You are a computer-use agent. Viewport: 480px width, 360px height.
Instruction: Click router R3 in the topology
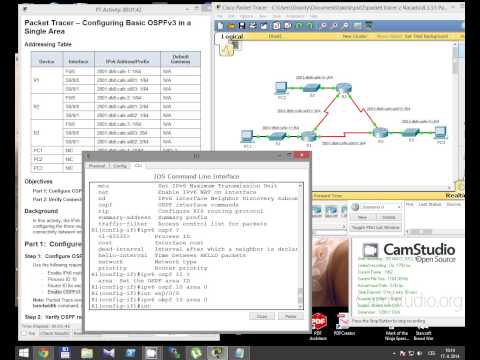380,133
